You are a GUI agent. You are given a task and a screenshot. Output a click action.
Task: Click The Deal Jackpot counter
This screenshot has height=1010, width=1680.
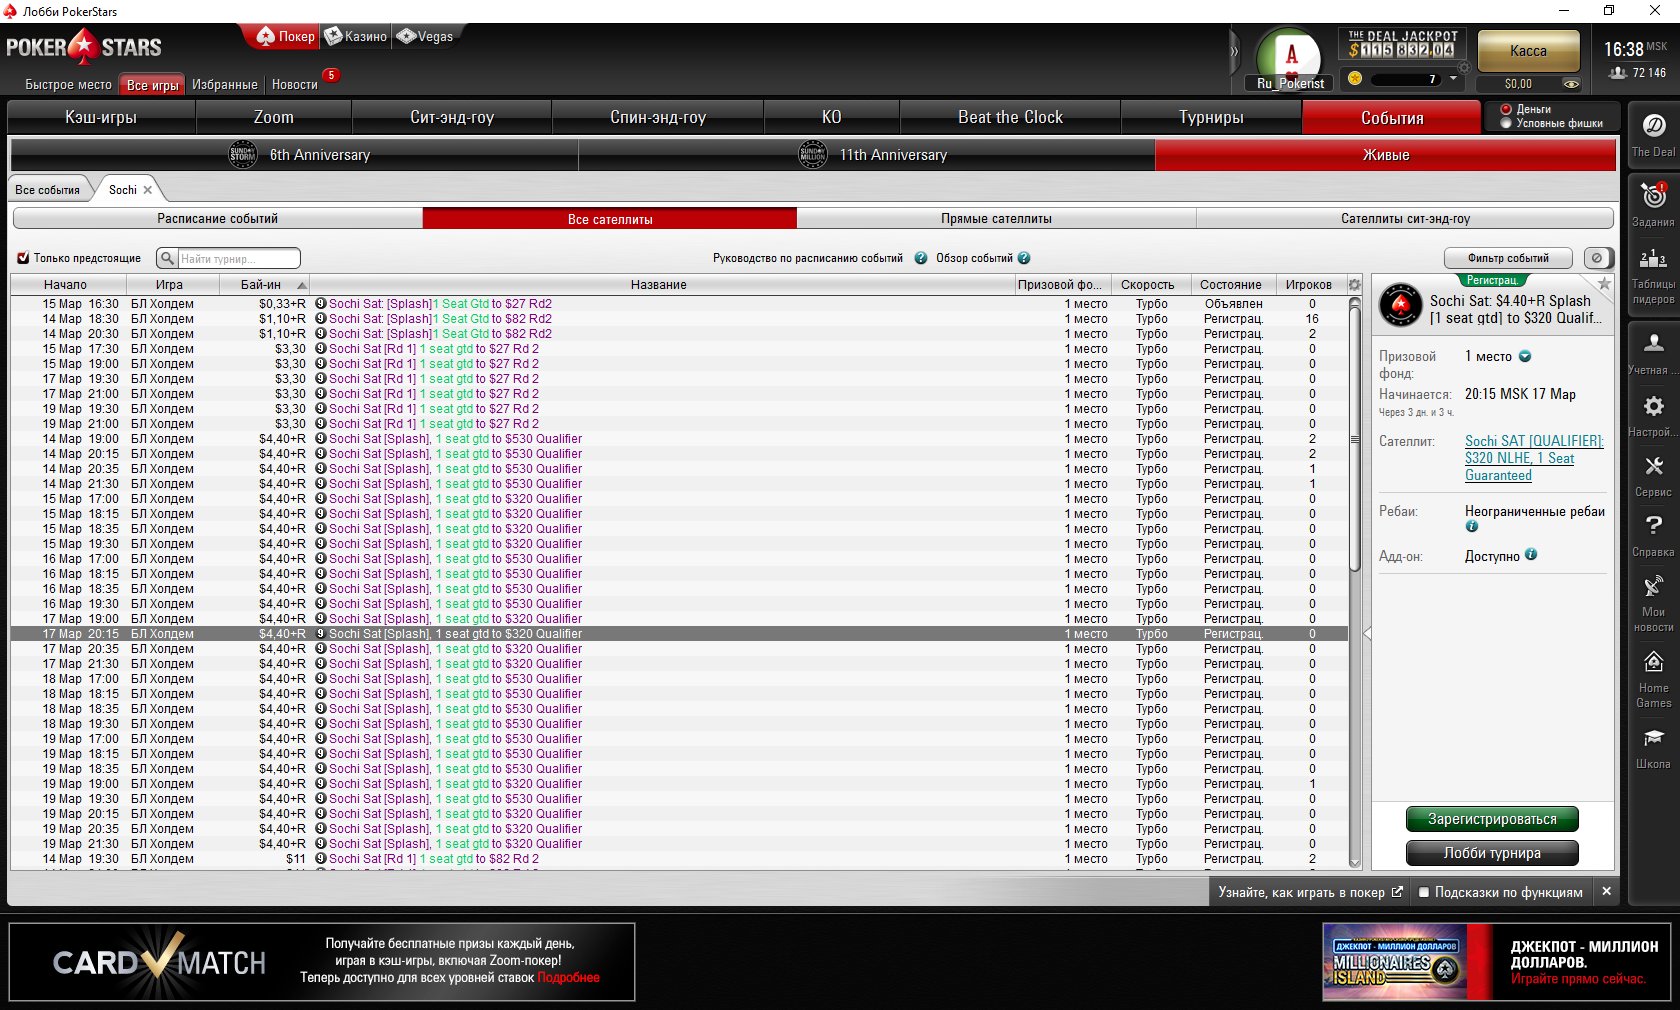[x=1402, y=44]
